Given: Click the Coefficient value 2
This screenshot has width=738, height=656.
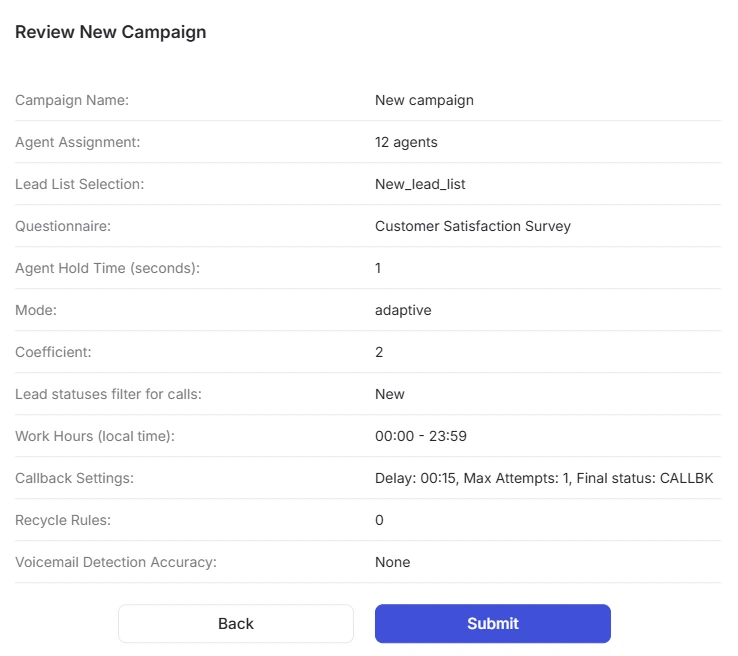Looking at the screenshot, I should click(379, 352).
